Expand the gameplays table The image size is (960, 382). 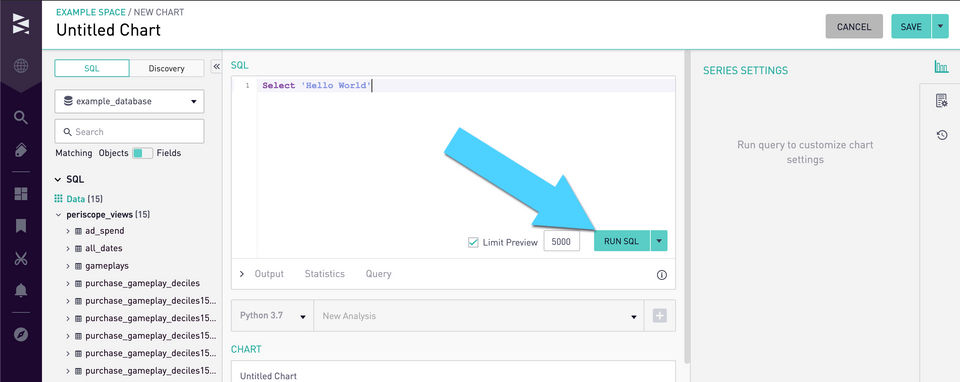68,266
